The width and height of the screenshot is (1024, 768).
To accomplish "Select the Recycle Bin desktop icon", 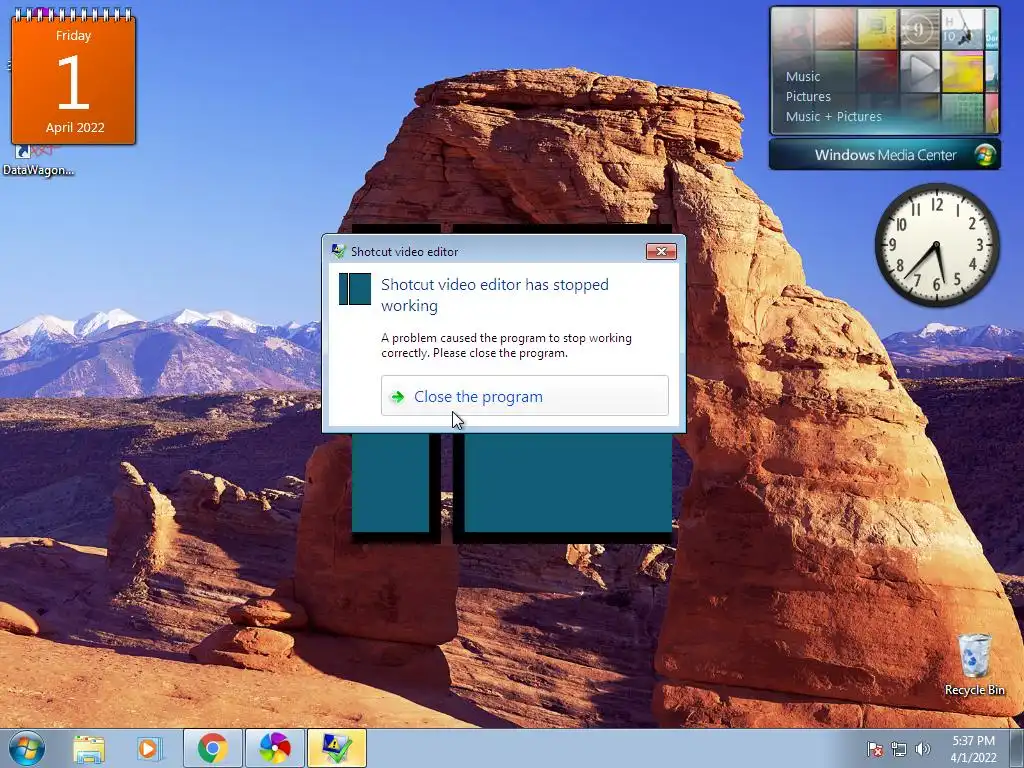I will [x=974, y=664].
